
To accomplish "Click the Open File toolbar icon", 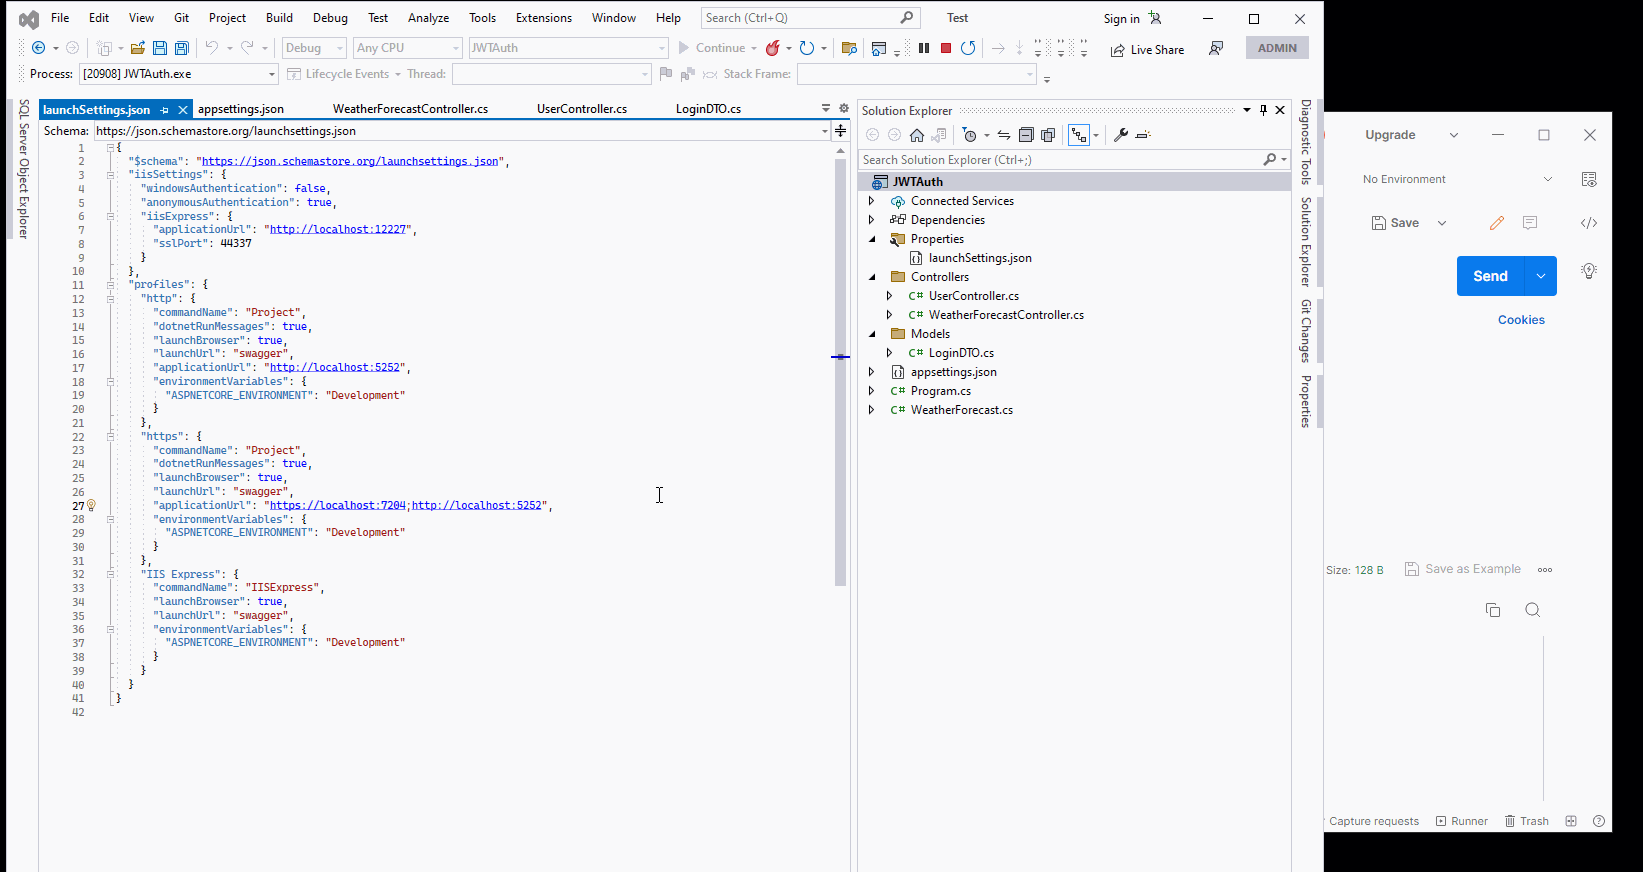I will pyautogui.click(x=138, y=48).
